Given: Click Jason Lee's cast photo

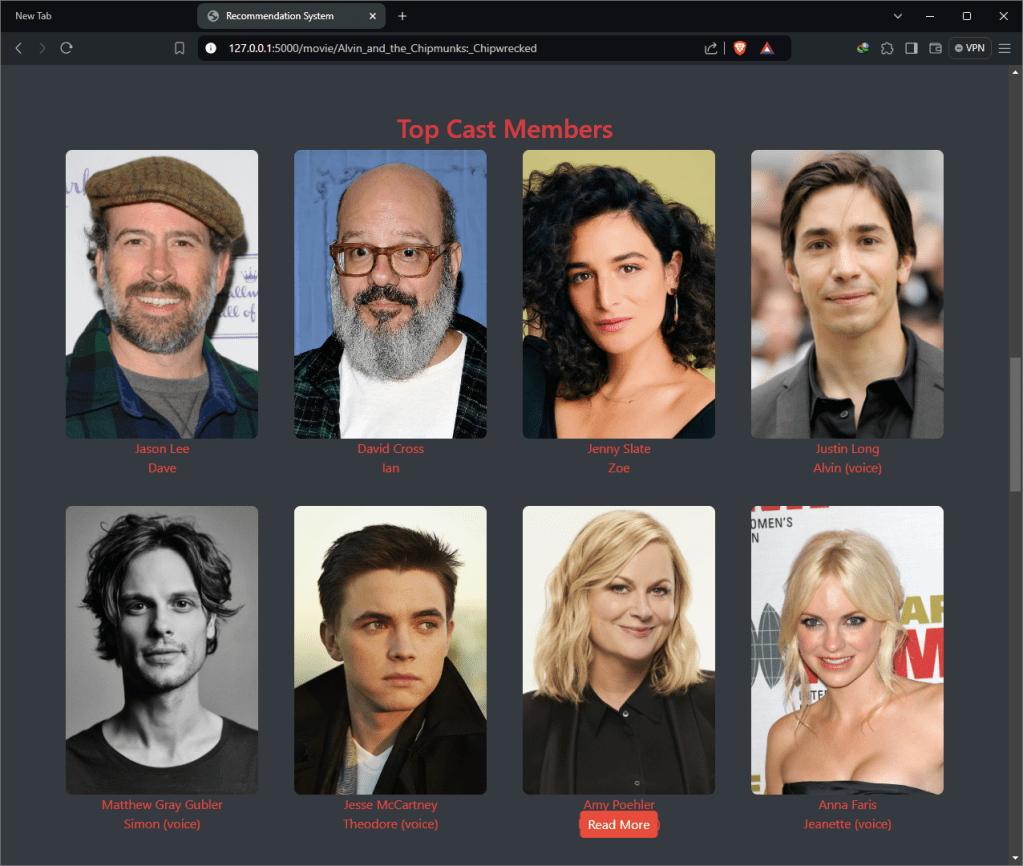Looking at the screenshot, I should (x=162, y=294).
